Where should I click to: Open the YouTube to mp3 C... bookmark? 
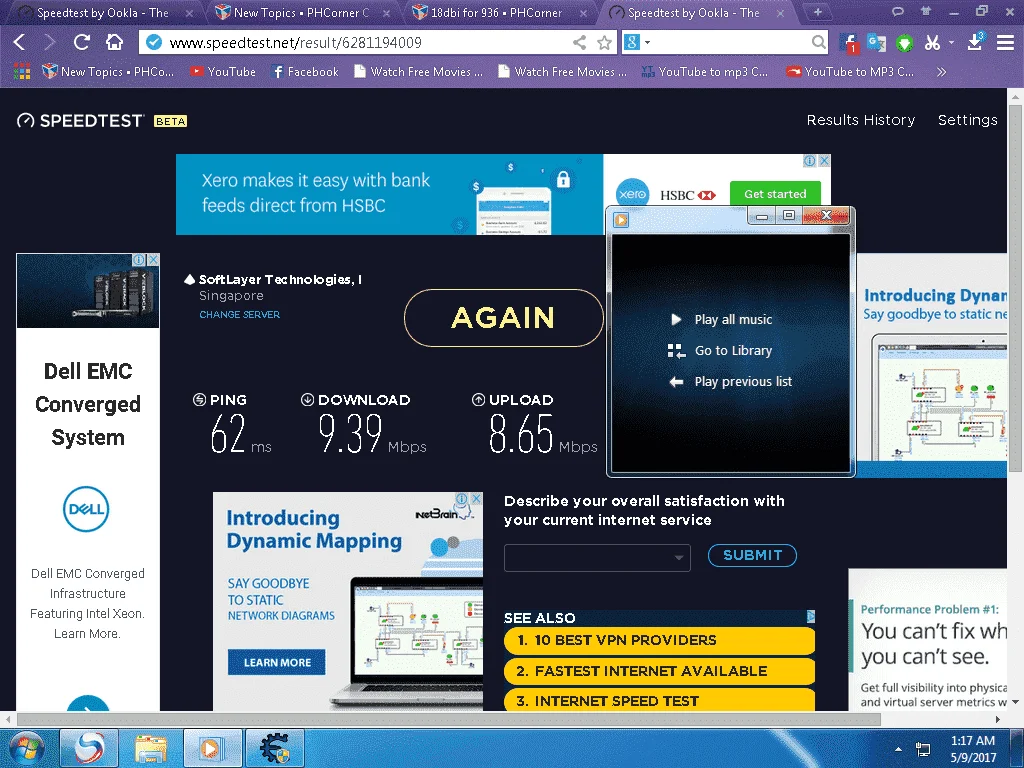[705, 72]
